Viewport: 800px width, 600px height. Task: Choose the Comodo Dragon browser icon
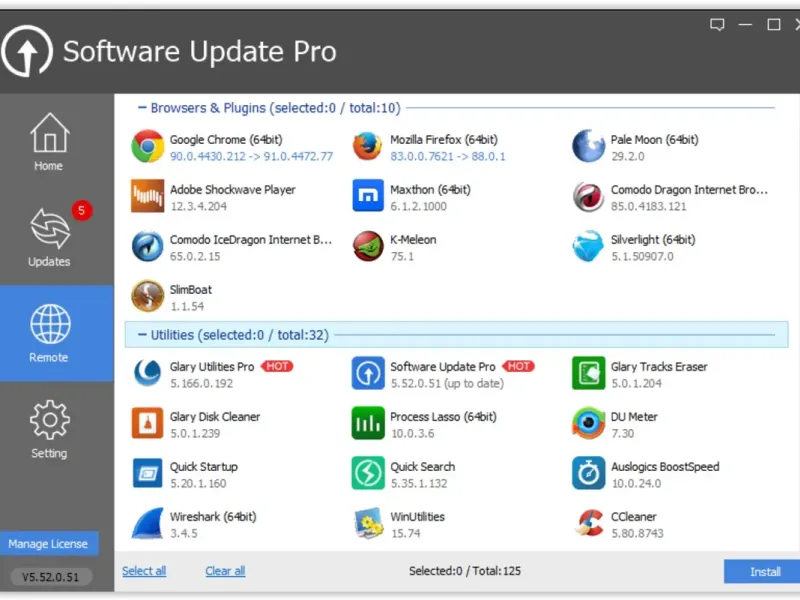pos(588,196)
